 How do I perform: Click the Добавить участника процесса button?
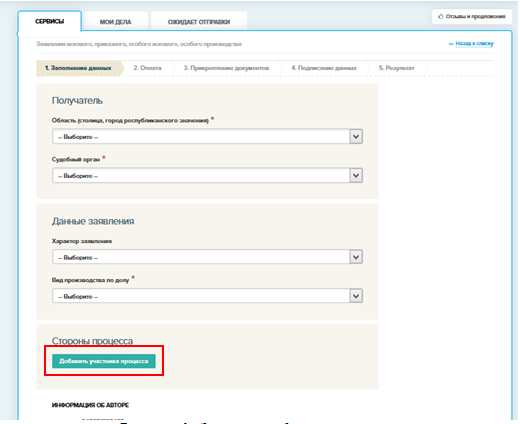pos(104,361)
